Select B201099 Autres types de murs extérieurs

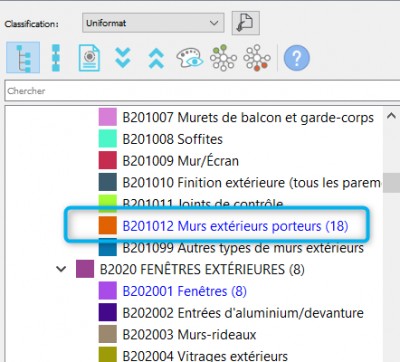click(243, 248)
